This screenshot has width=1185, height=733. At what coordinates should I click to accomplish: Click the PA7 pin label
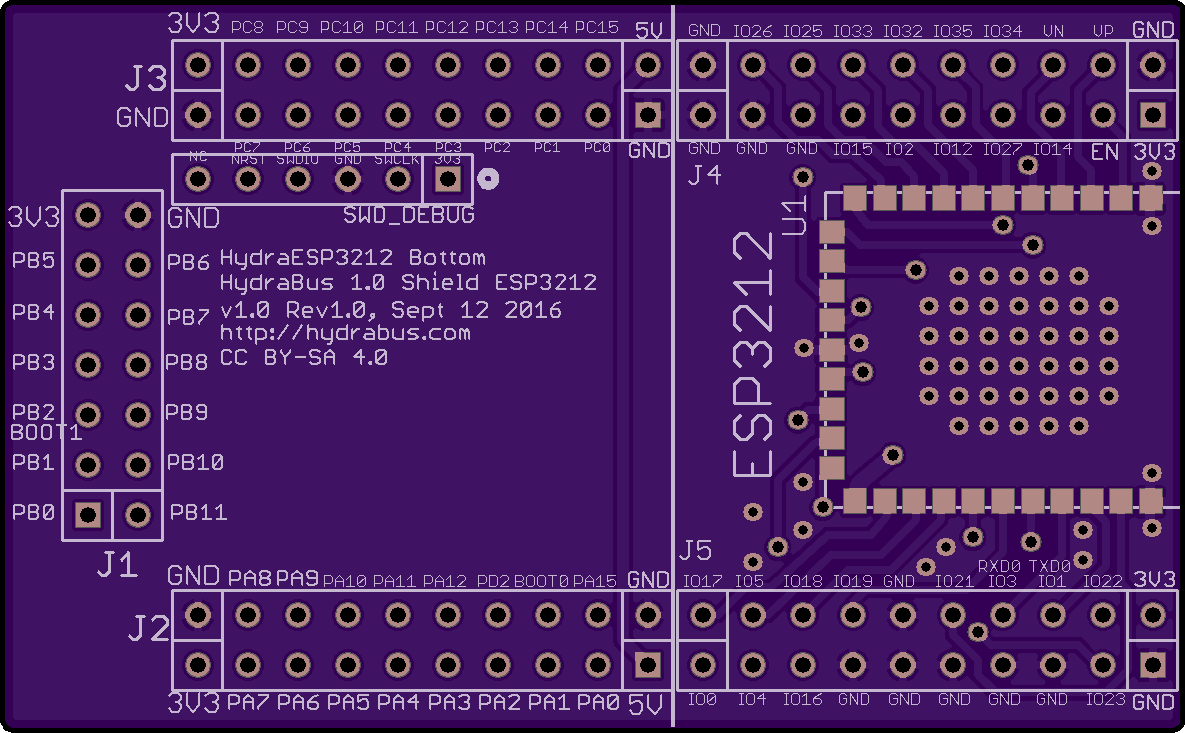tap(248, 703)
